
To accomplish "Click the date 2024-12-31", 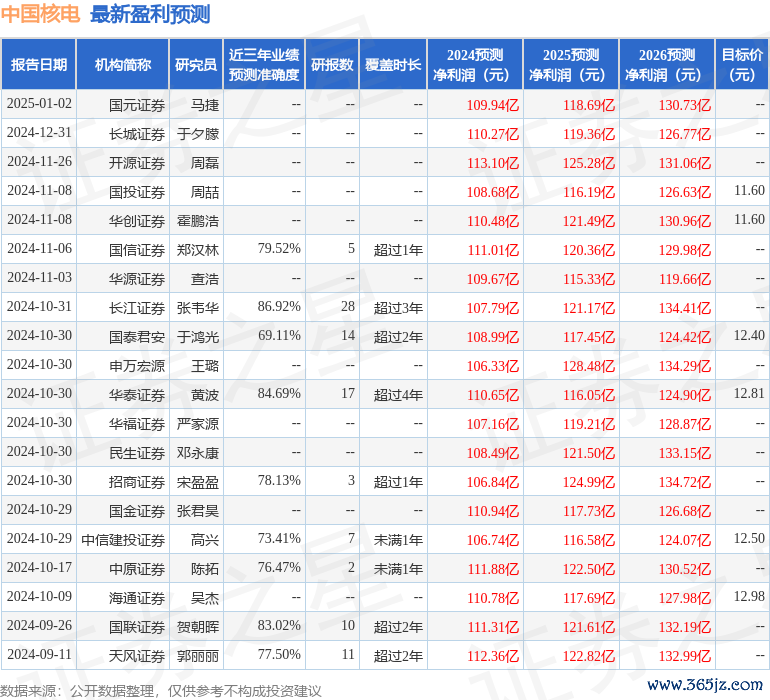I will point(39,133).
